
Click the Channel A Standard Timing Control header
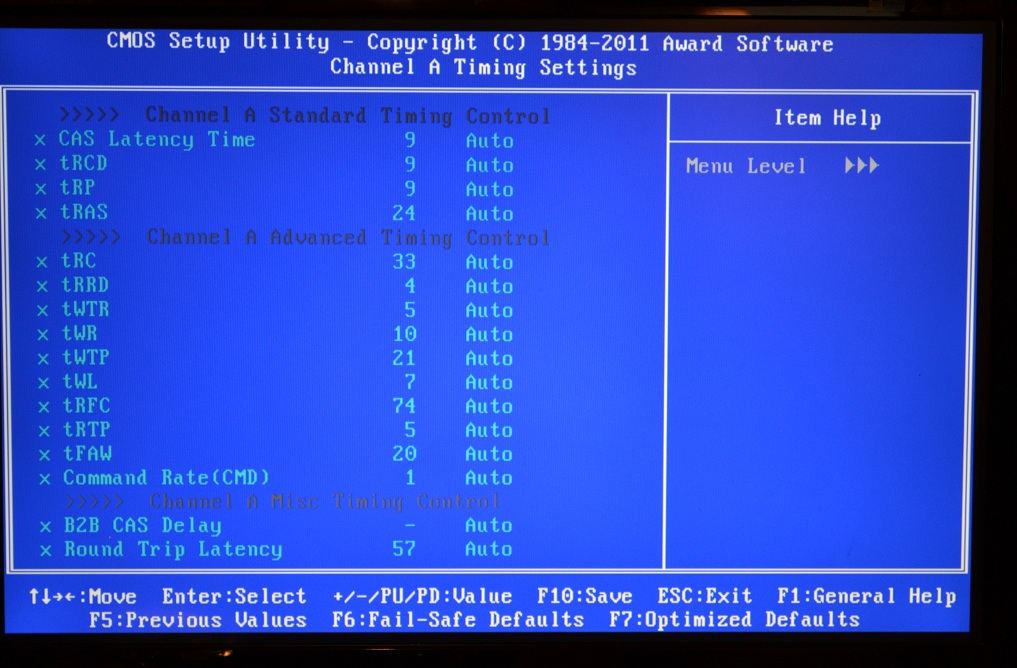point(305,115)
